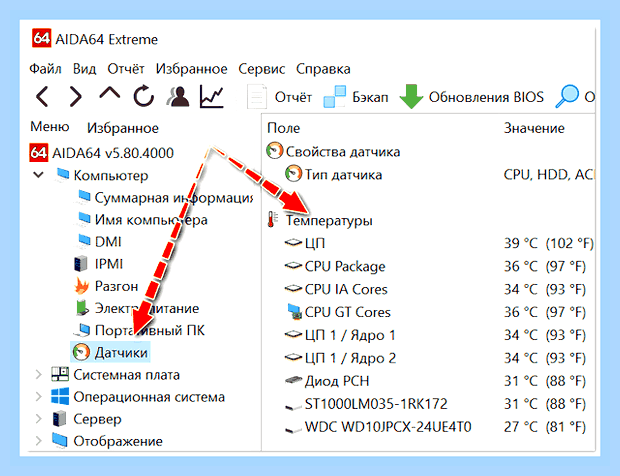Switch to the Избранное tab in left panel

(x=123, y=128)
